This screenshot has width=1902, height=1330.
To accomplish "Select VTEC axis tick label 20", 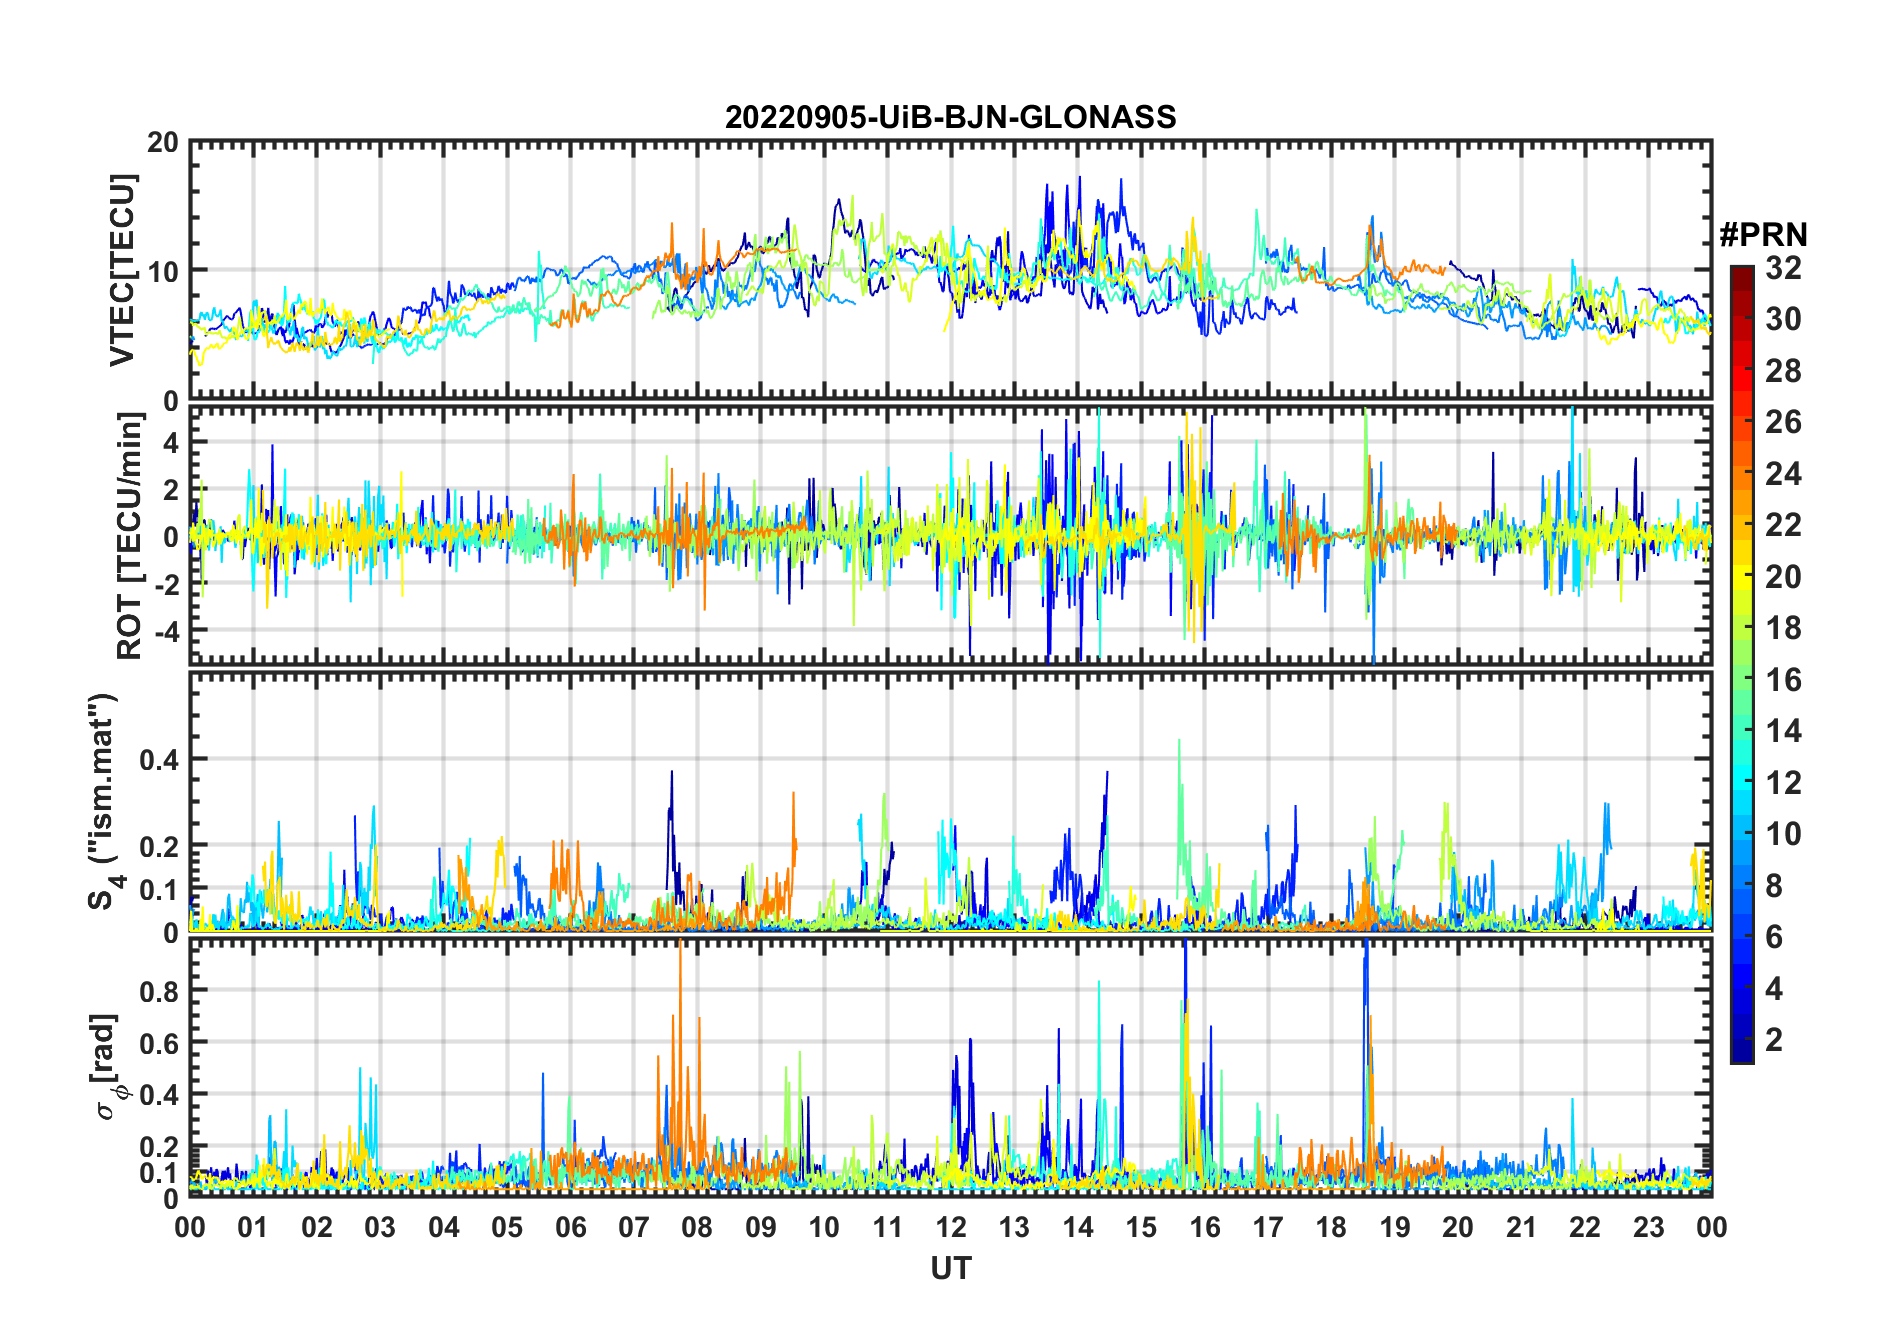I will [163, 143].
